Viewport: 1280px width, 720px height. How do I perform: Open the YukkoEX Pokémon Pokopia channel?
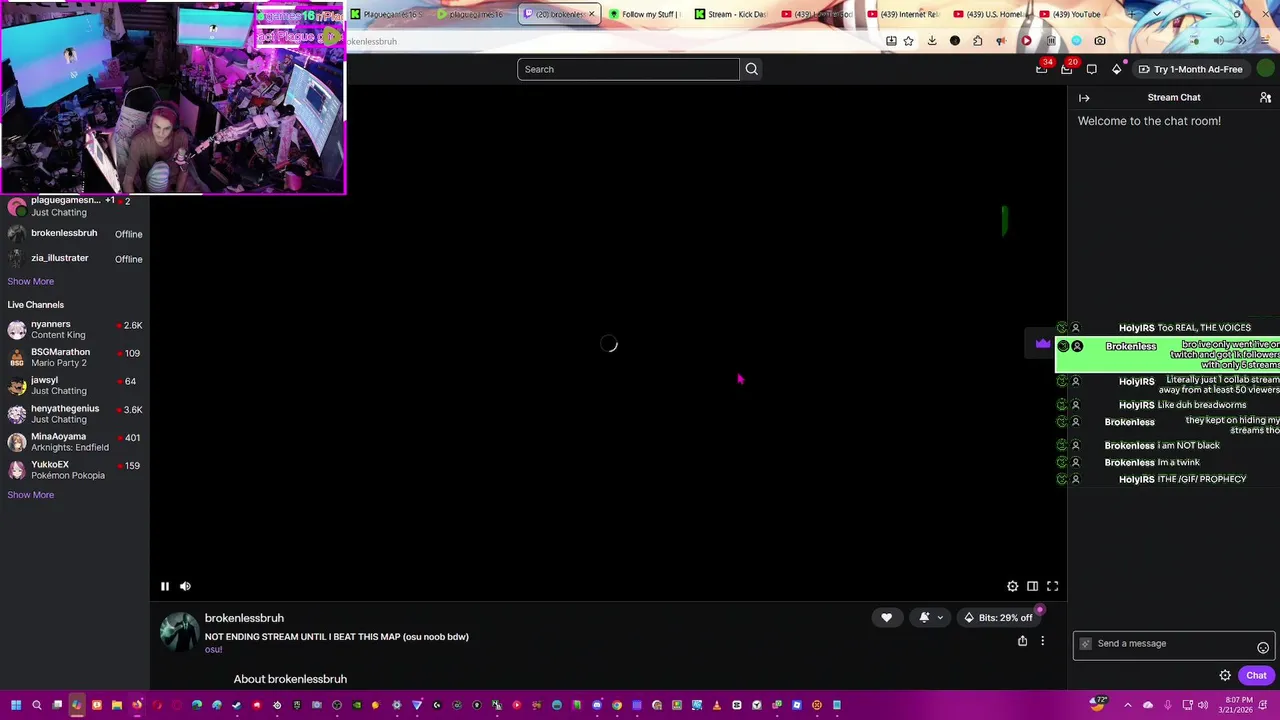coord(75,469)
